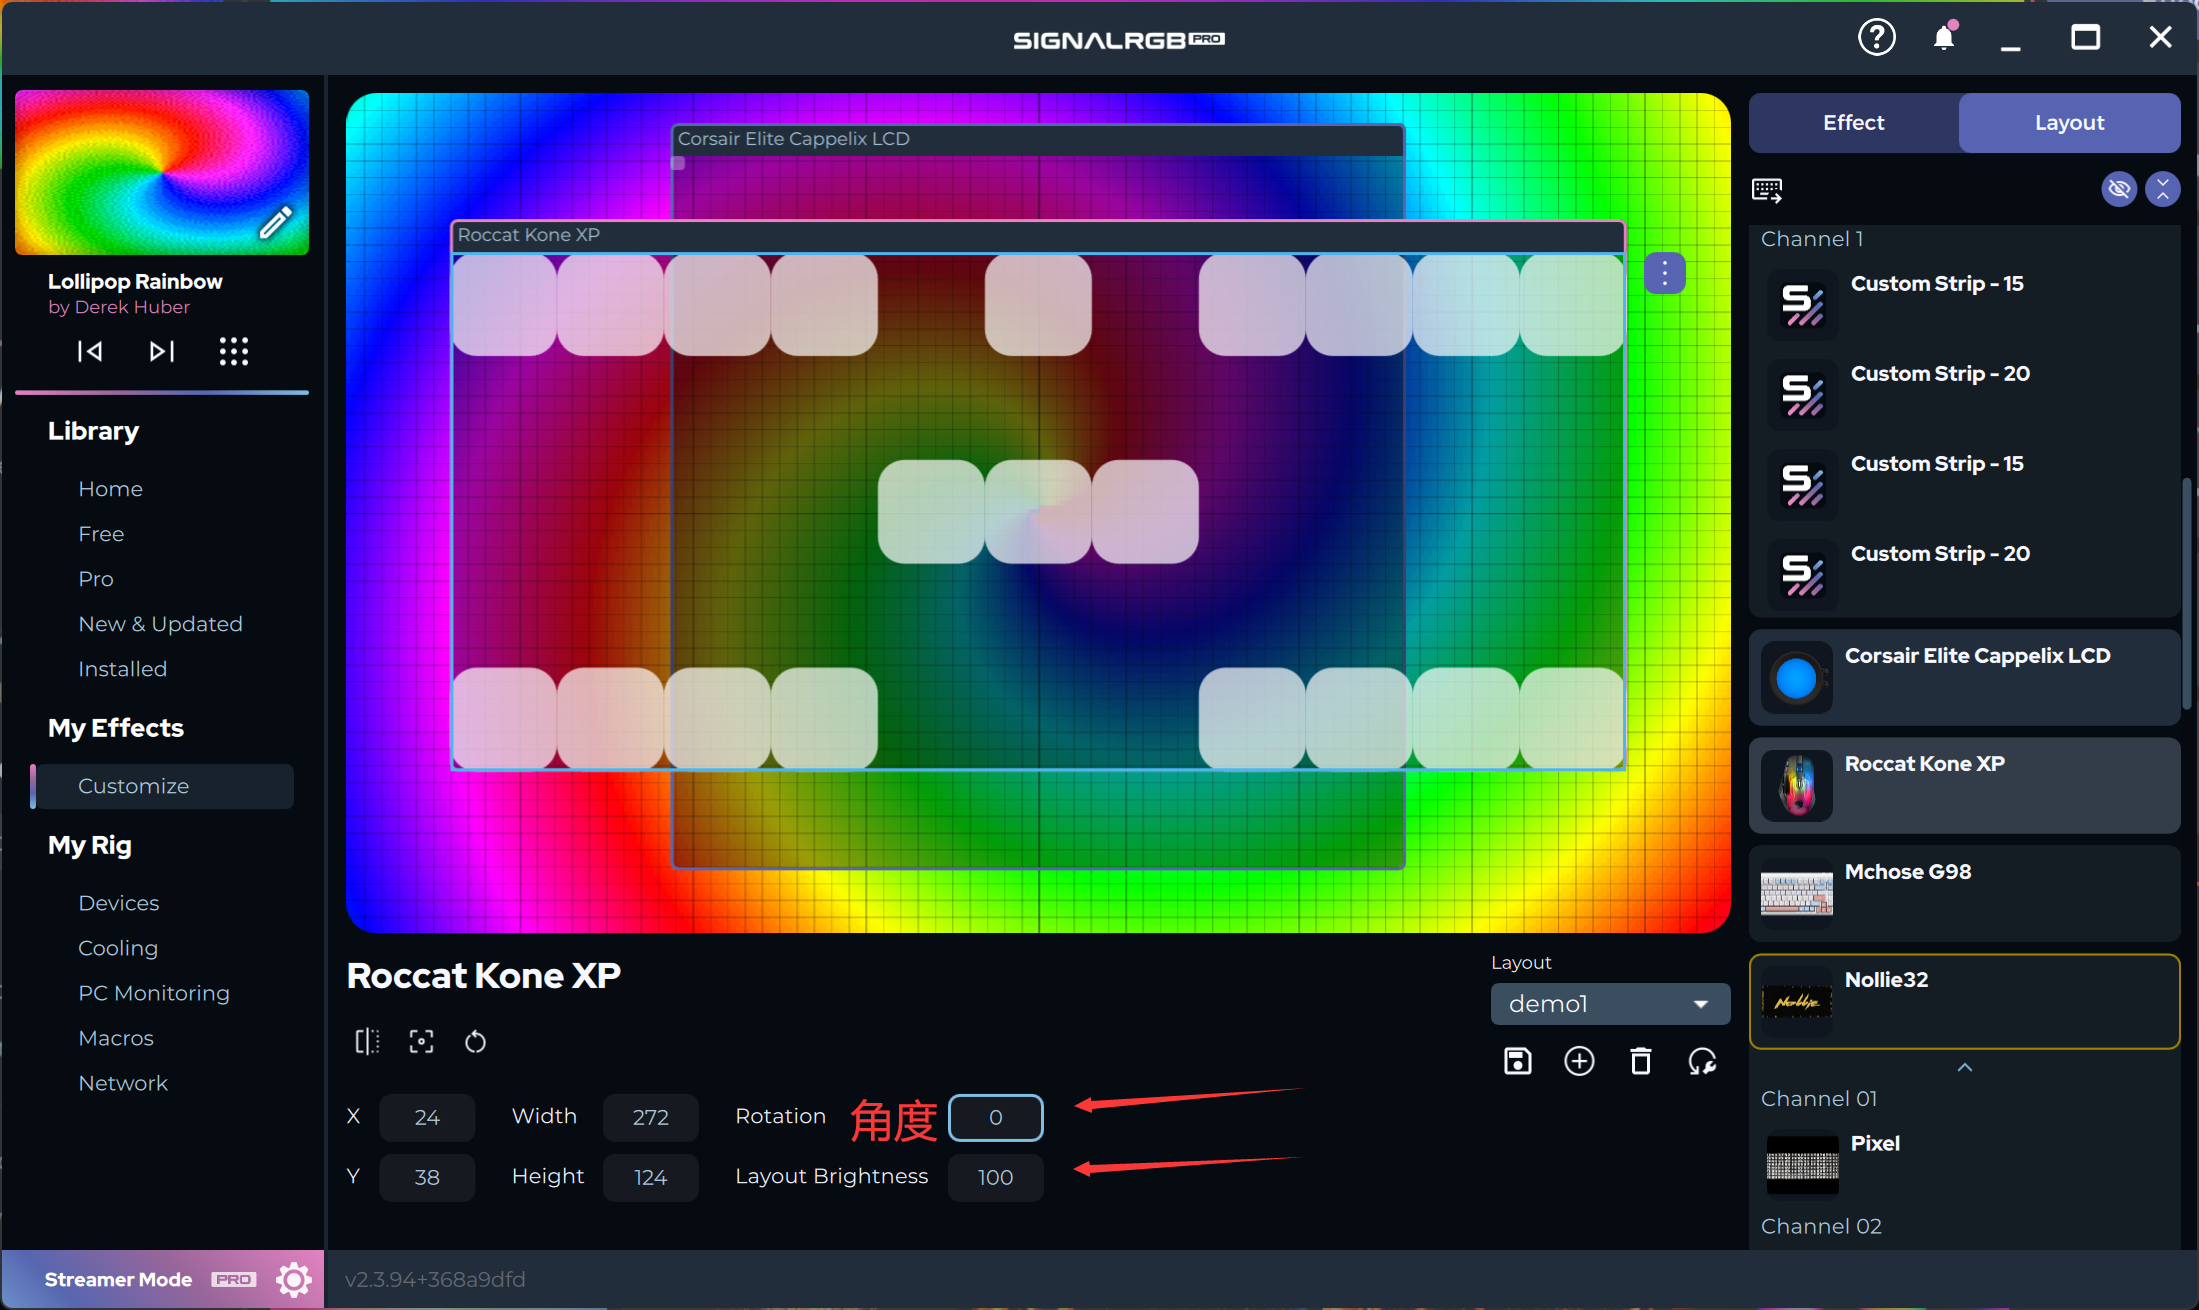
Task: Click Channel 02 label
Action: pos(1821,1226)
